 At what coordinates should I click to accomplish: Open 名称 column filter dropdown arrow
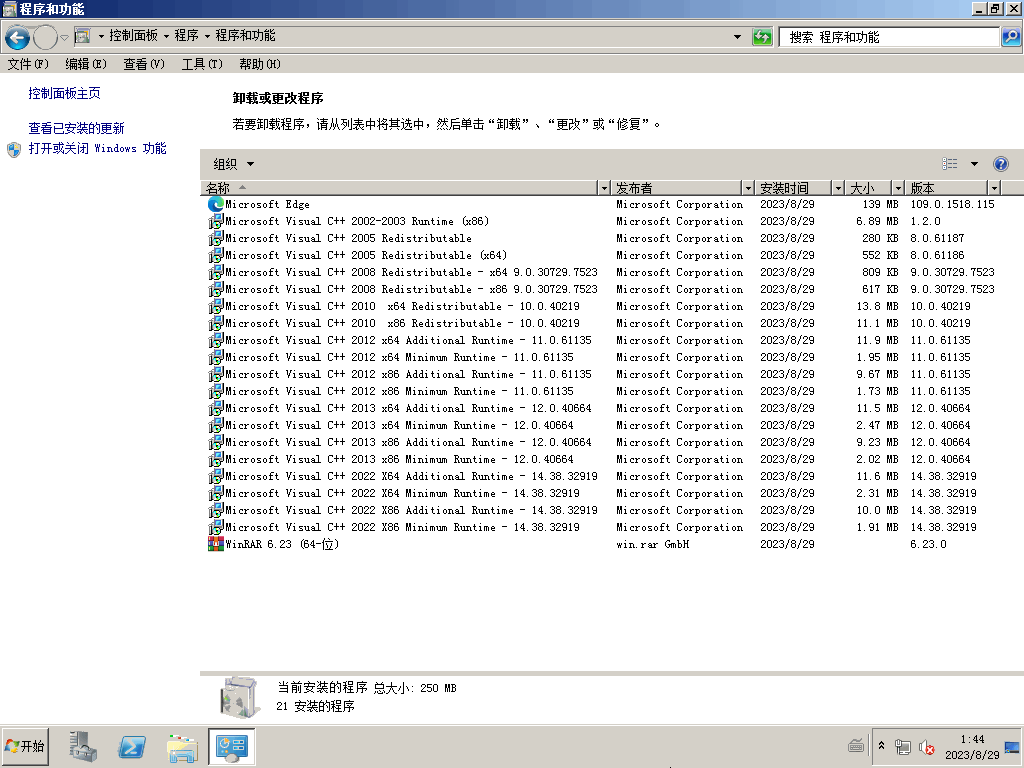pyautogui.click(x=603, y=188)
